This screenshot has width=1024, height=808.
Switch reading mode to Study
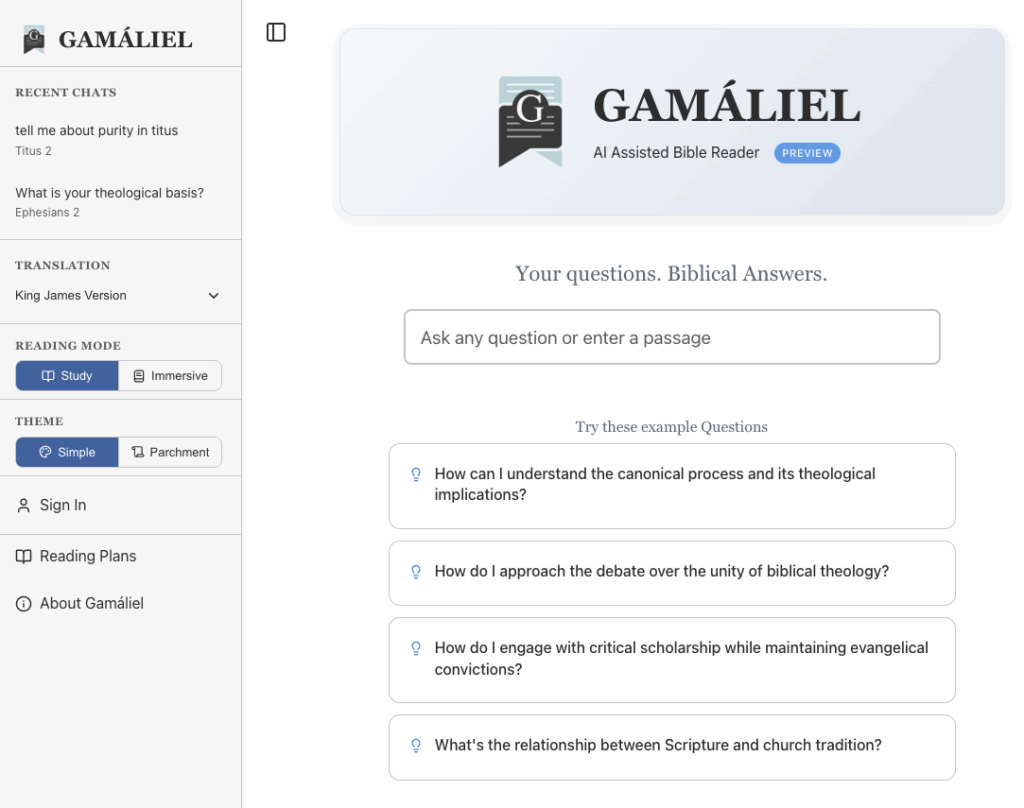point(67,376)
